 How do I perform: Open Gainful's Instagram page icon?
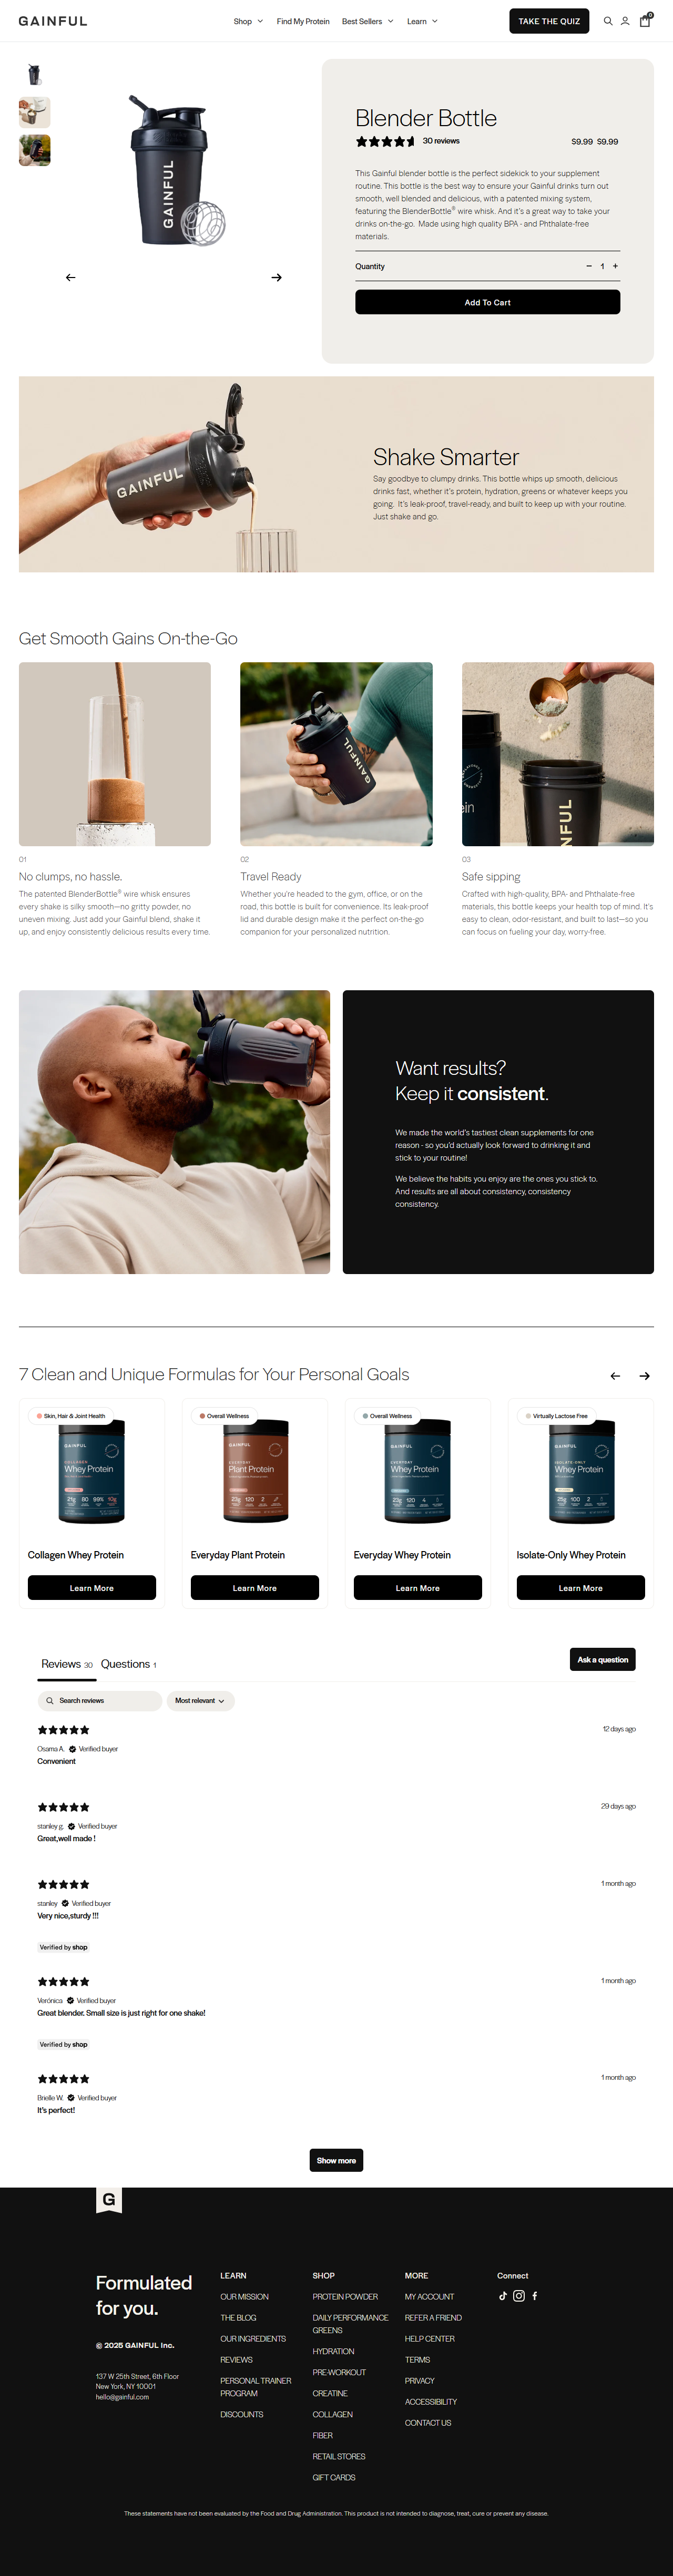pos(519,2296)
